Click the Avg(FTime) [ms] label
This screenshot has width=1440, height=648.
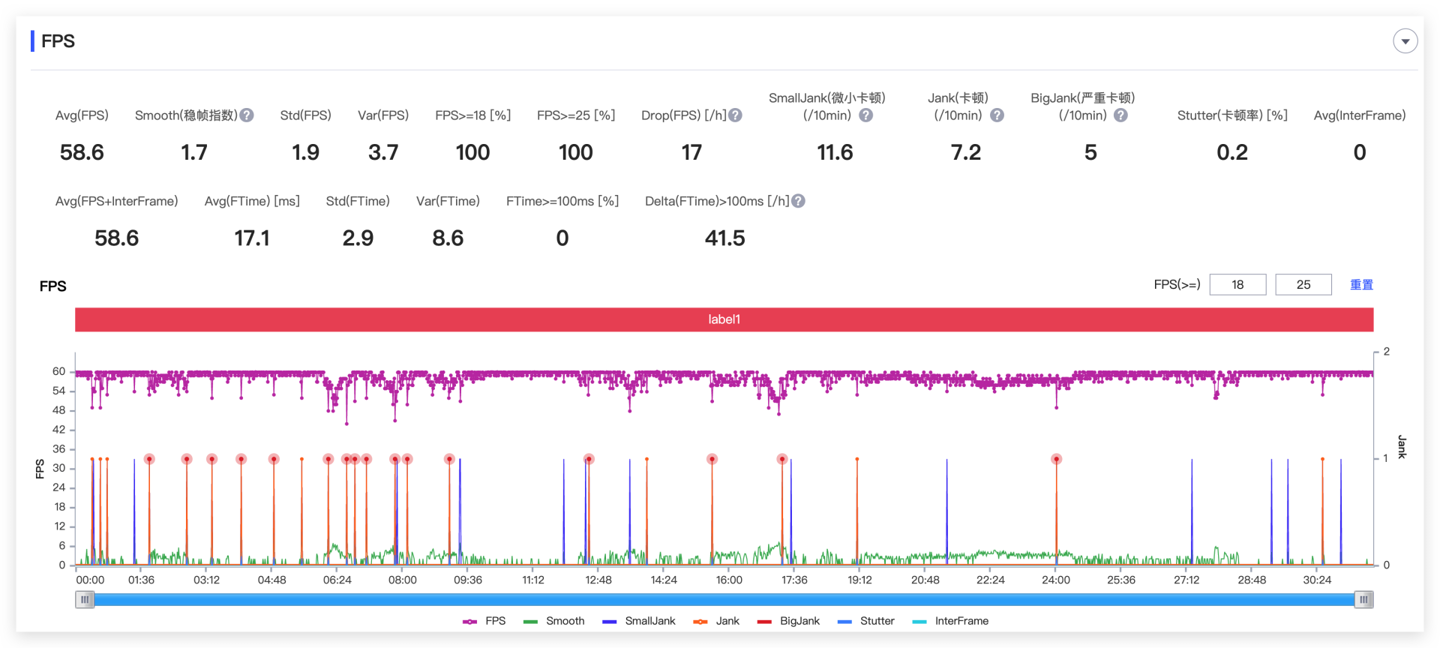[252, 201]
